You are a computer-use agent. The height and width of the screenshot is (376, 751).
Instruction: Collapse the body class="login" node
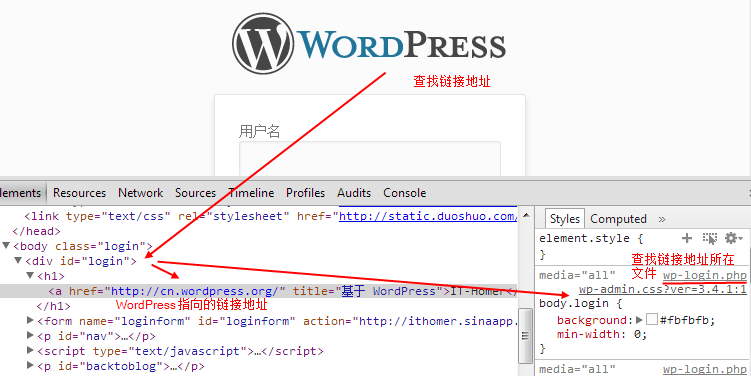pos(6,246)
